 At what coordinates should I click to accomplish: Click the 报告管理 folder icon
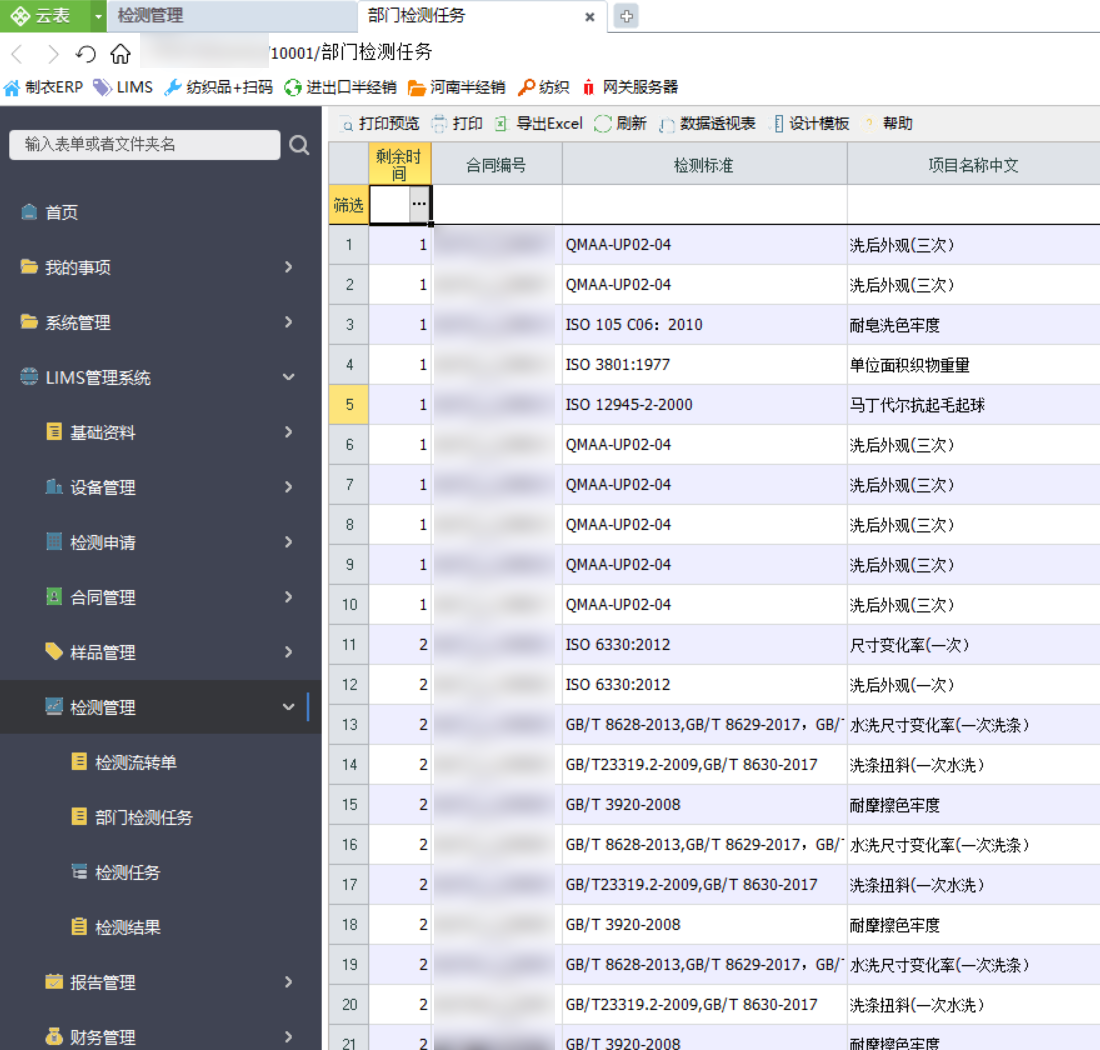tap(53, 981)
